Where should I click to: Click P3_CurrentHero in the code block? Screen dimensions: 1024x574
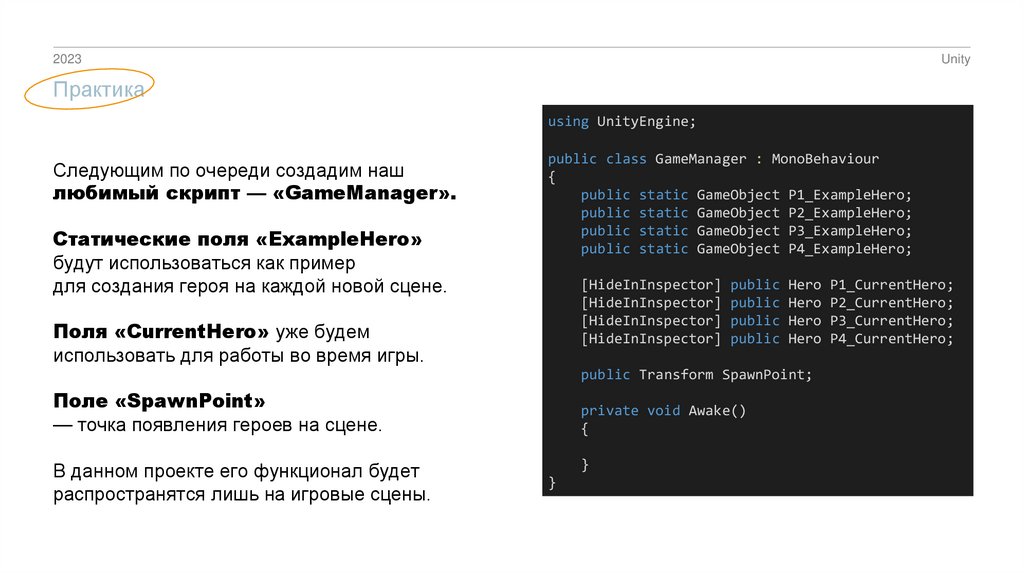891,321
